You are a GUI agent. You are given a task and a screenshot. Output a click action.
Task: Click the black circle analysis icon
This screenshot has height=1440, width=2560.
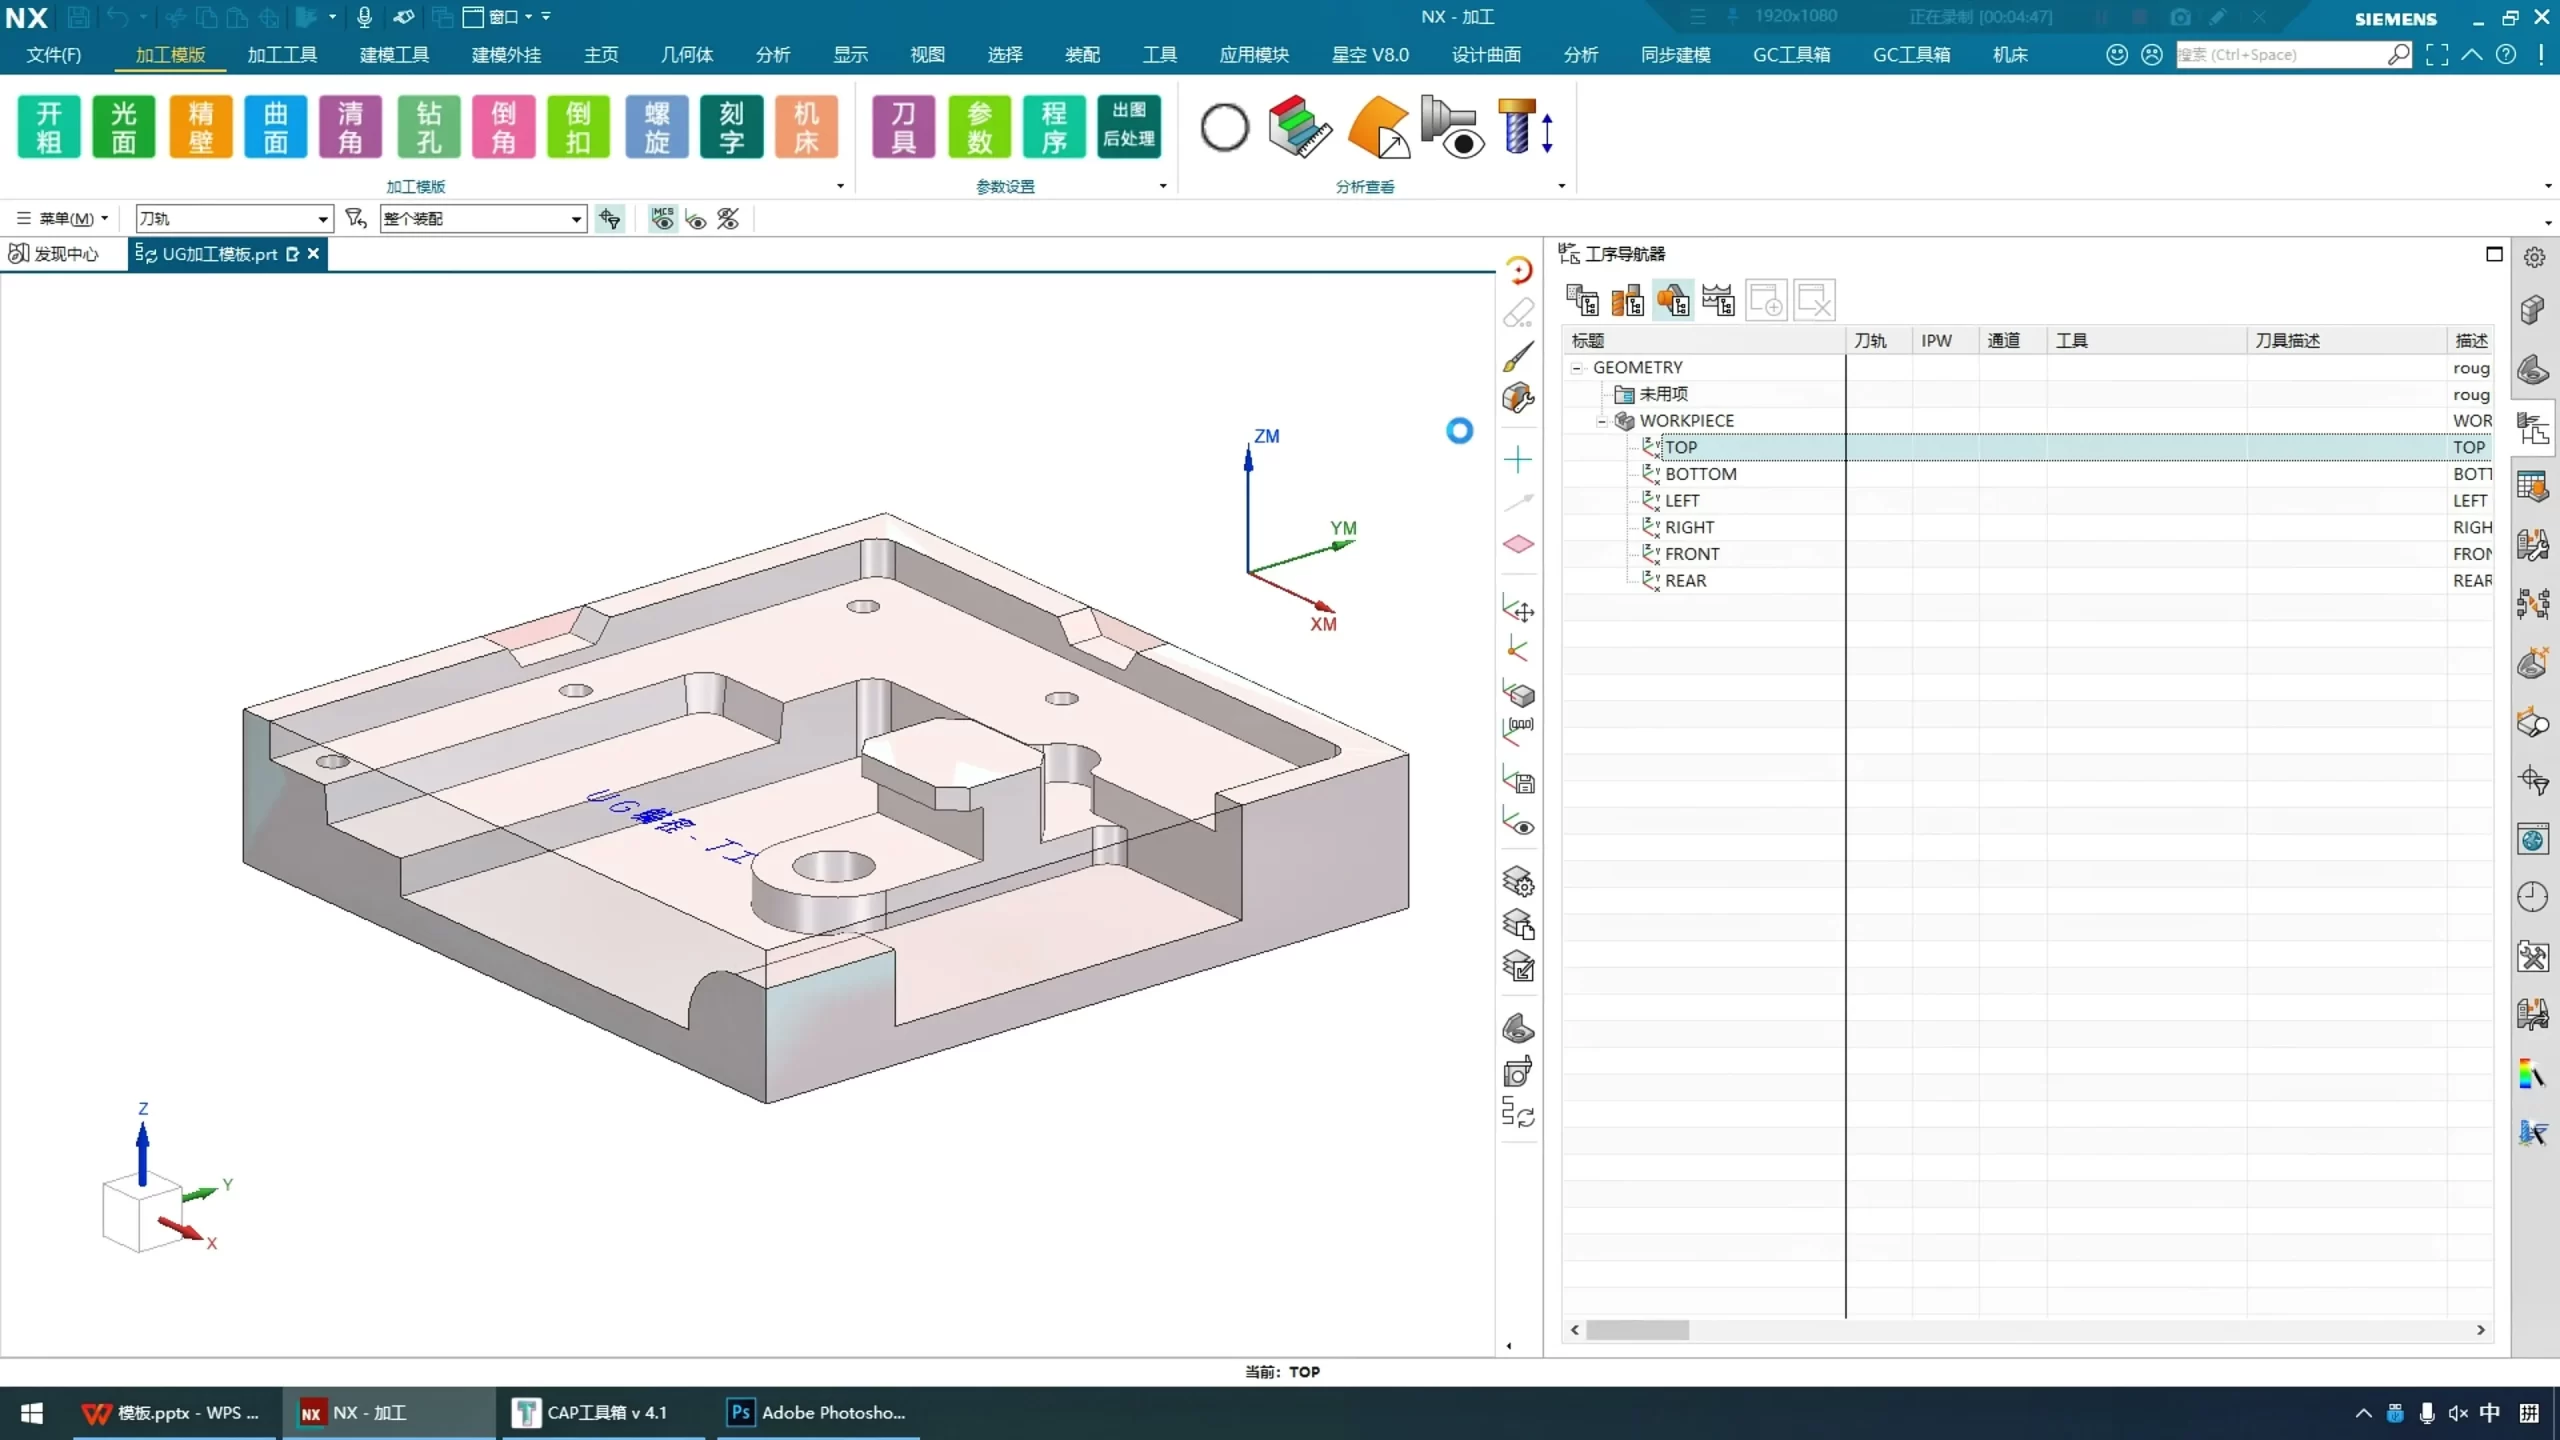[1224, 128]
